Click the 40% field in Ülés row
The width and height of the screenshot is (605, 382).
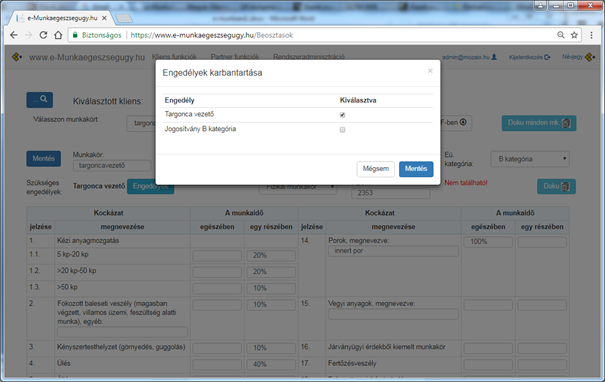point(271,364)
